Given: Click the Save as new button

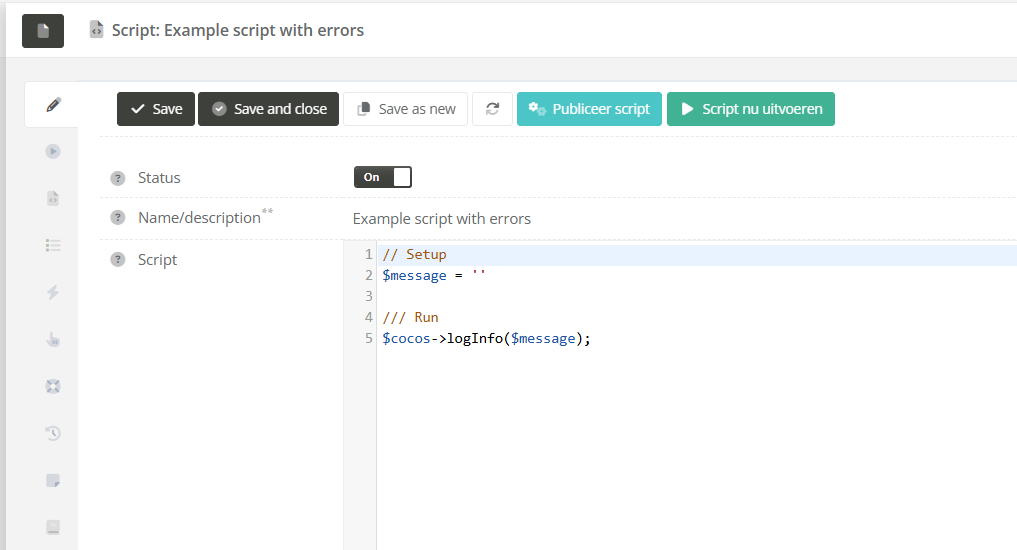Looking at the screenshot, I should (x=405, y=109).
